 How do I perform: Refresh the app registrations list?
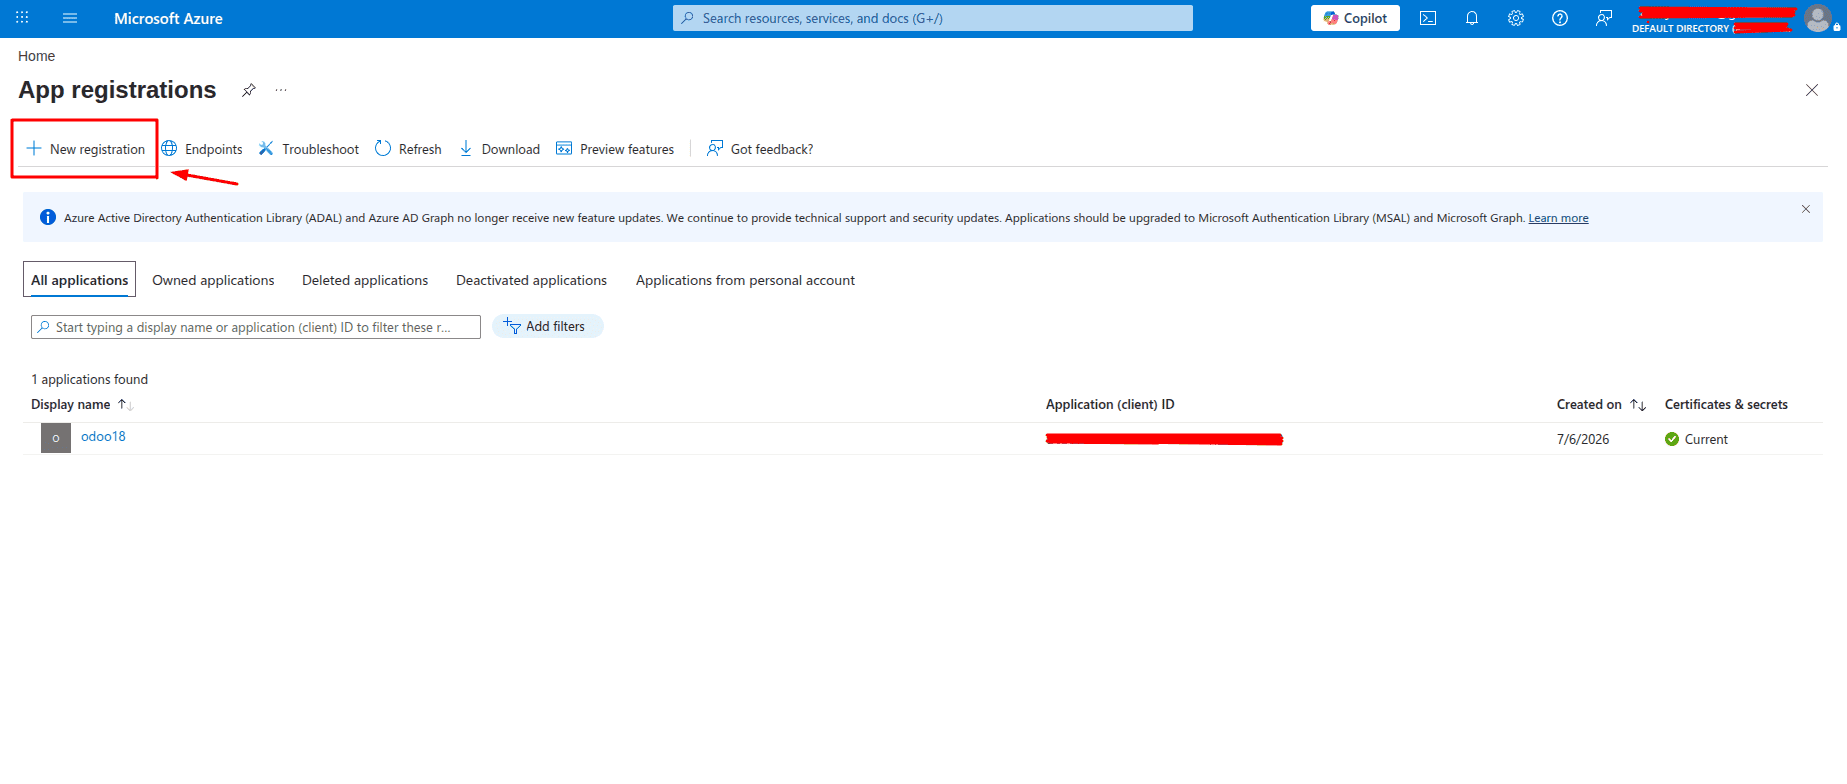tap(408, 149)
